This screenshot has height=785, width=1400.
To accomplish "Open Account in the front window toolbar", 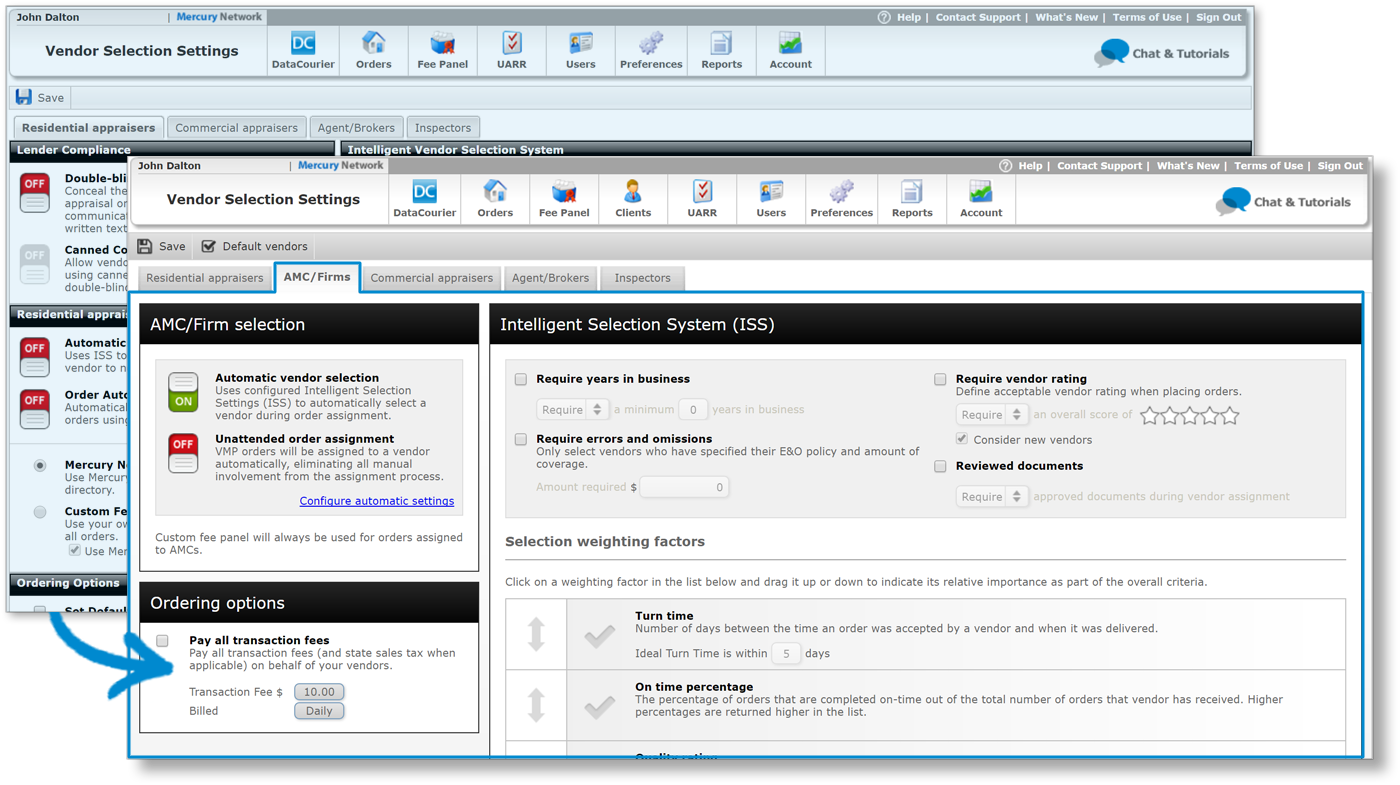I will coord(981,198).
